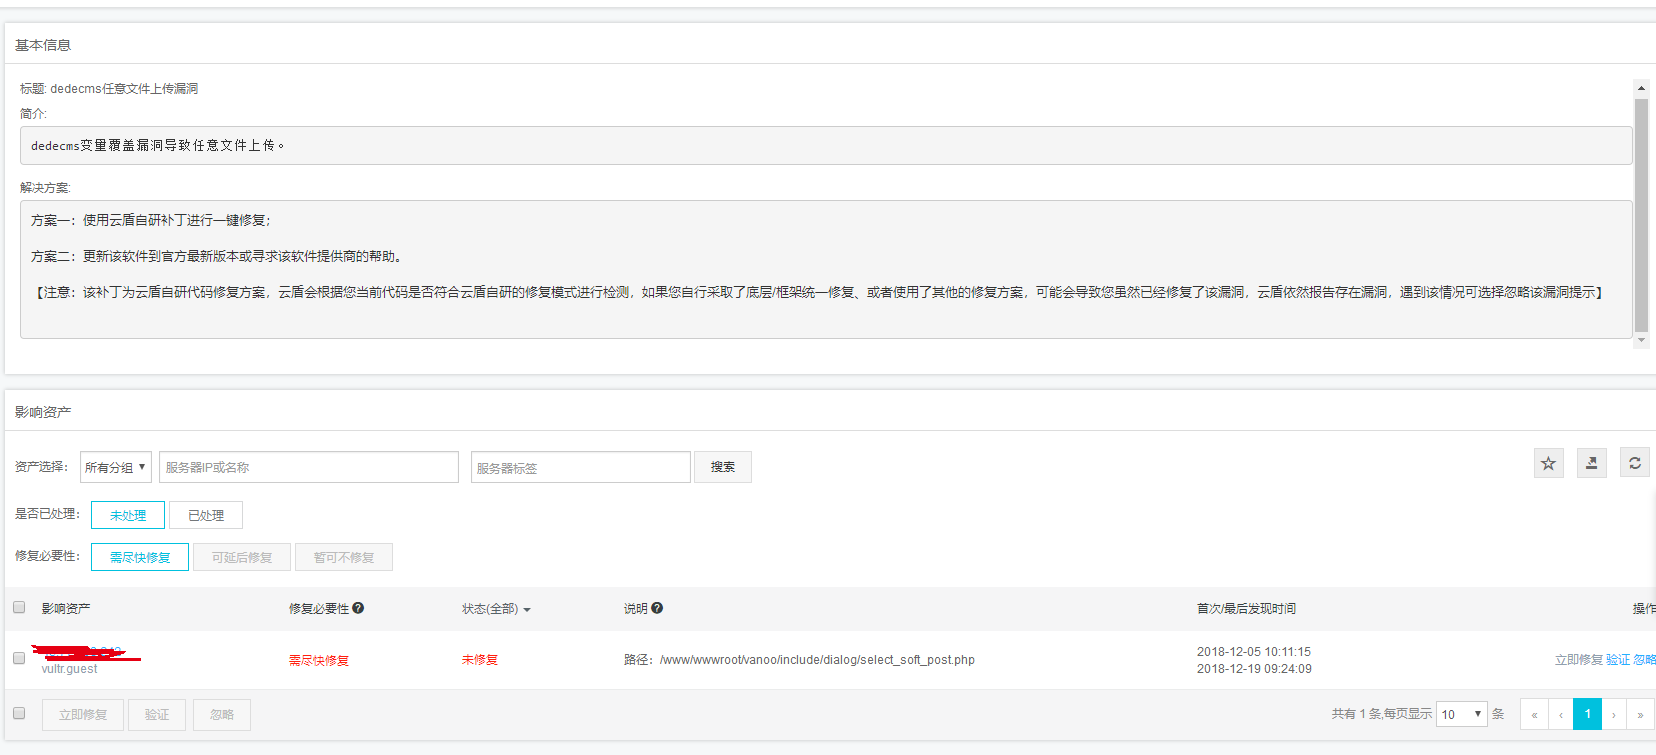Image resolution: width=1656 pixels, height=755 pixels.
Task: Click the bottom 立即修复 batch button
Action: click(x=83, y=714)
